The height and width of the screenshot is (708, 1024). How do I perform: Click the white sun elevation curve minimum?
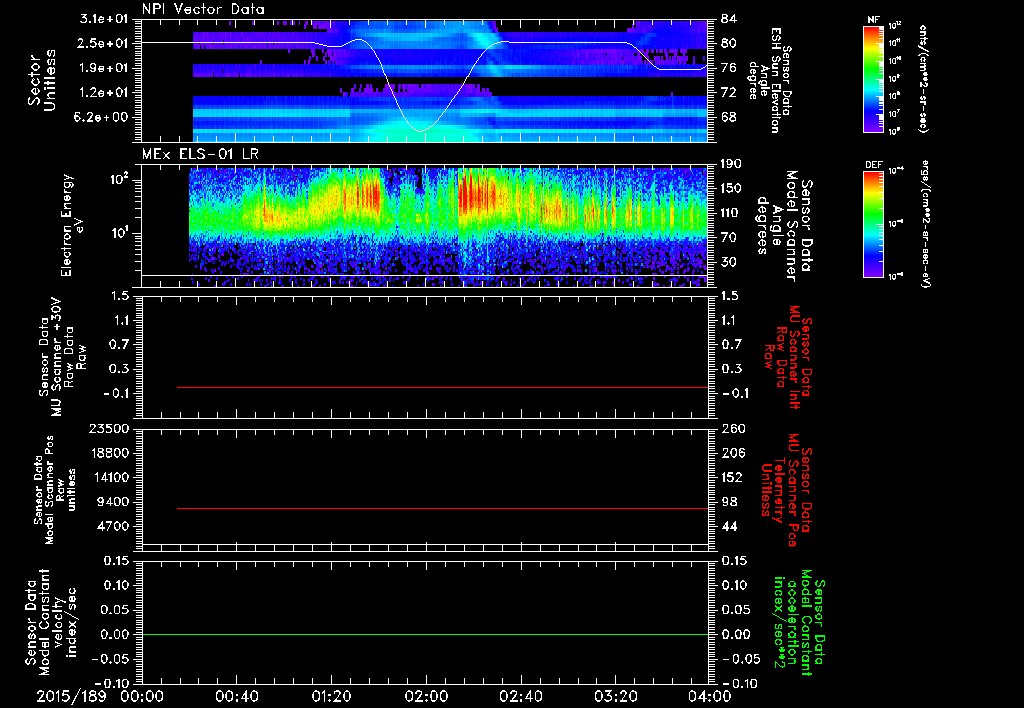pyautogui.click(x=421, y=131)
